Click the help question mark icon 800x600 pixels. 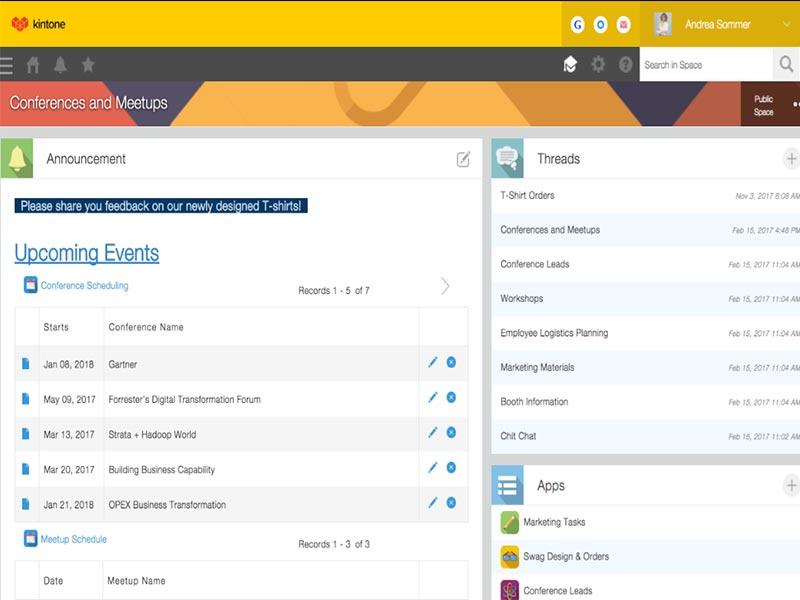click(x=626, y=64)
